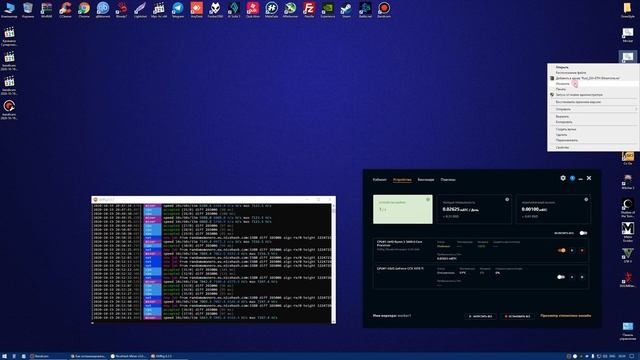
Task: Choose 'Изменить' in the context menu
Action: click(x=593, y=84)
